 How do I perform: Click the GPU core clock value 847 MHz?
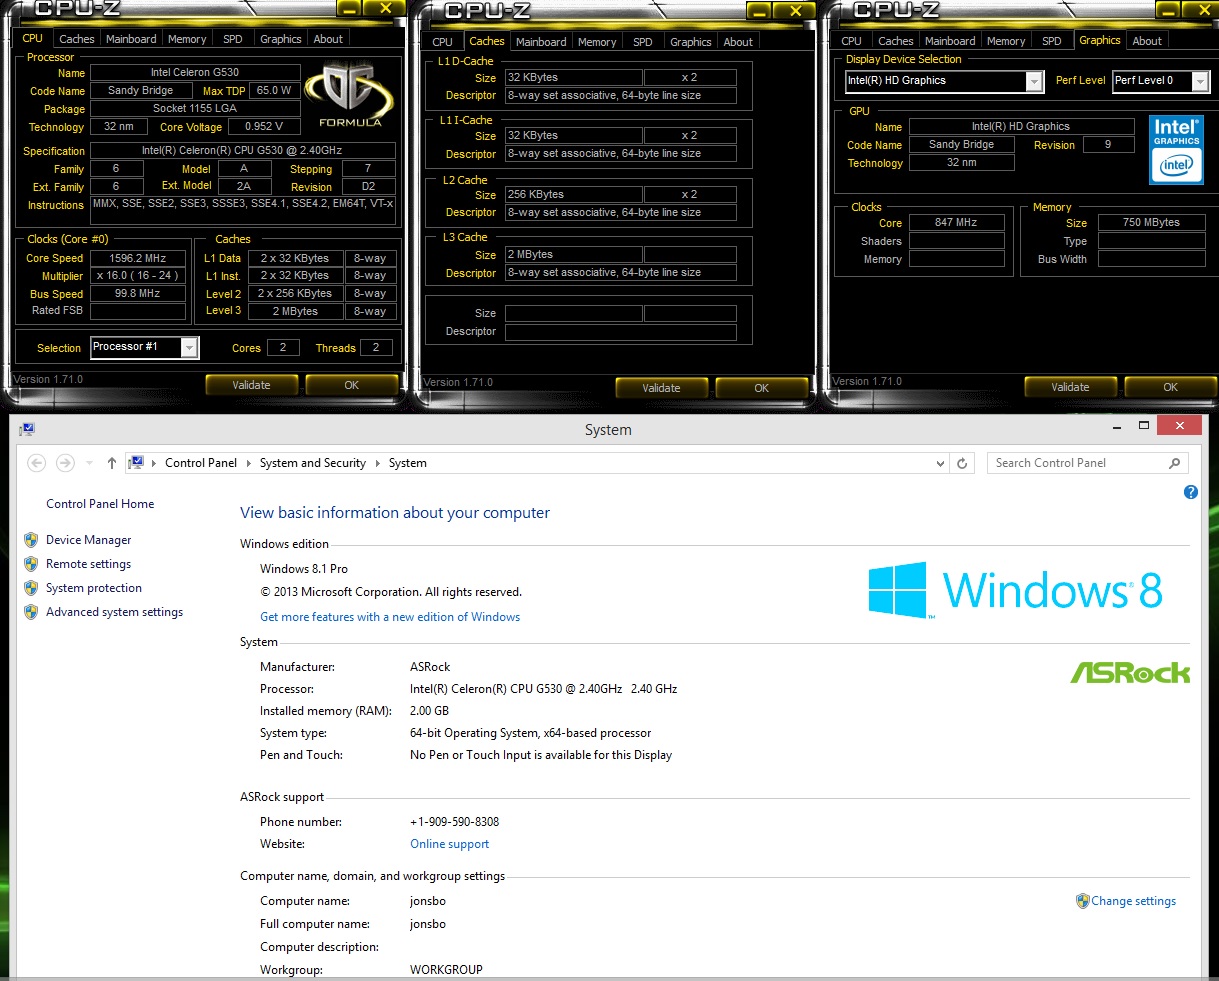956,223
